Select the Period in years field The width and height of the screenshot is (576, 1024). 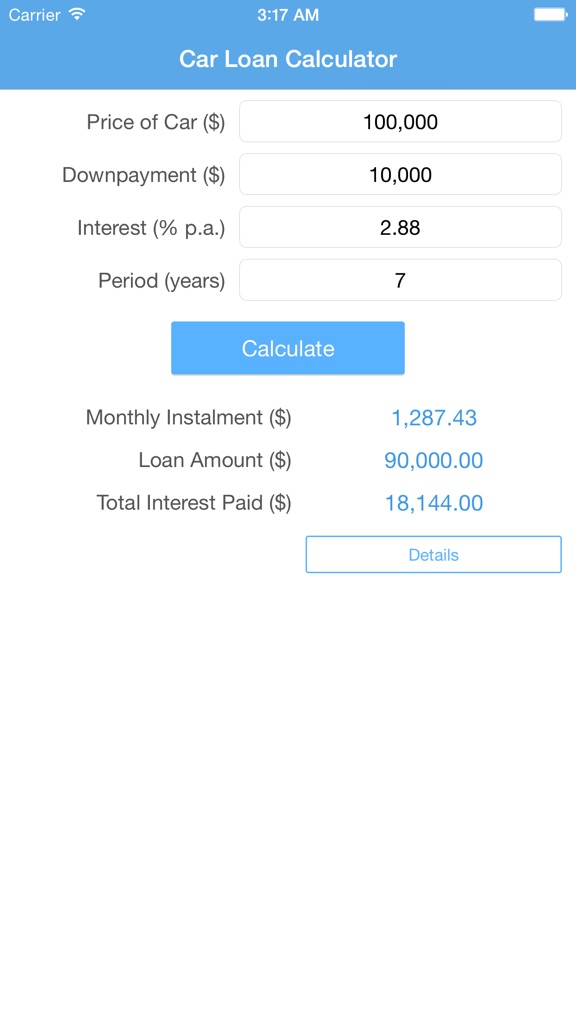[400, 279]
